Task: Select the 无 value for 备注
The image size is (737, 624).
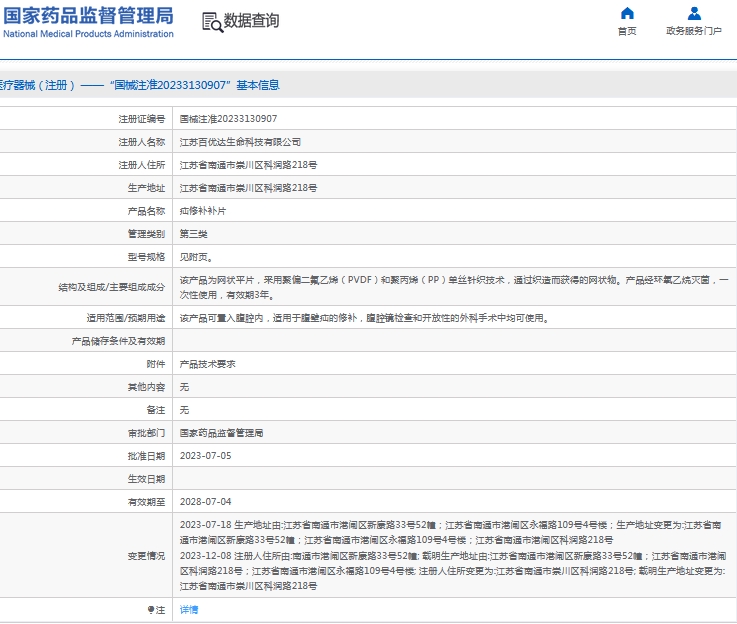Action: 184,410
